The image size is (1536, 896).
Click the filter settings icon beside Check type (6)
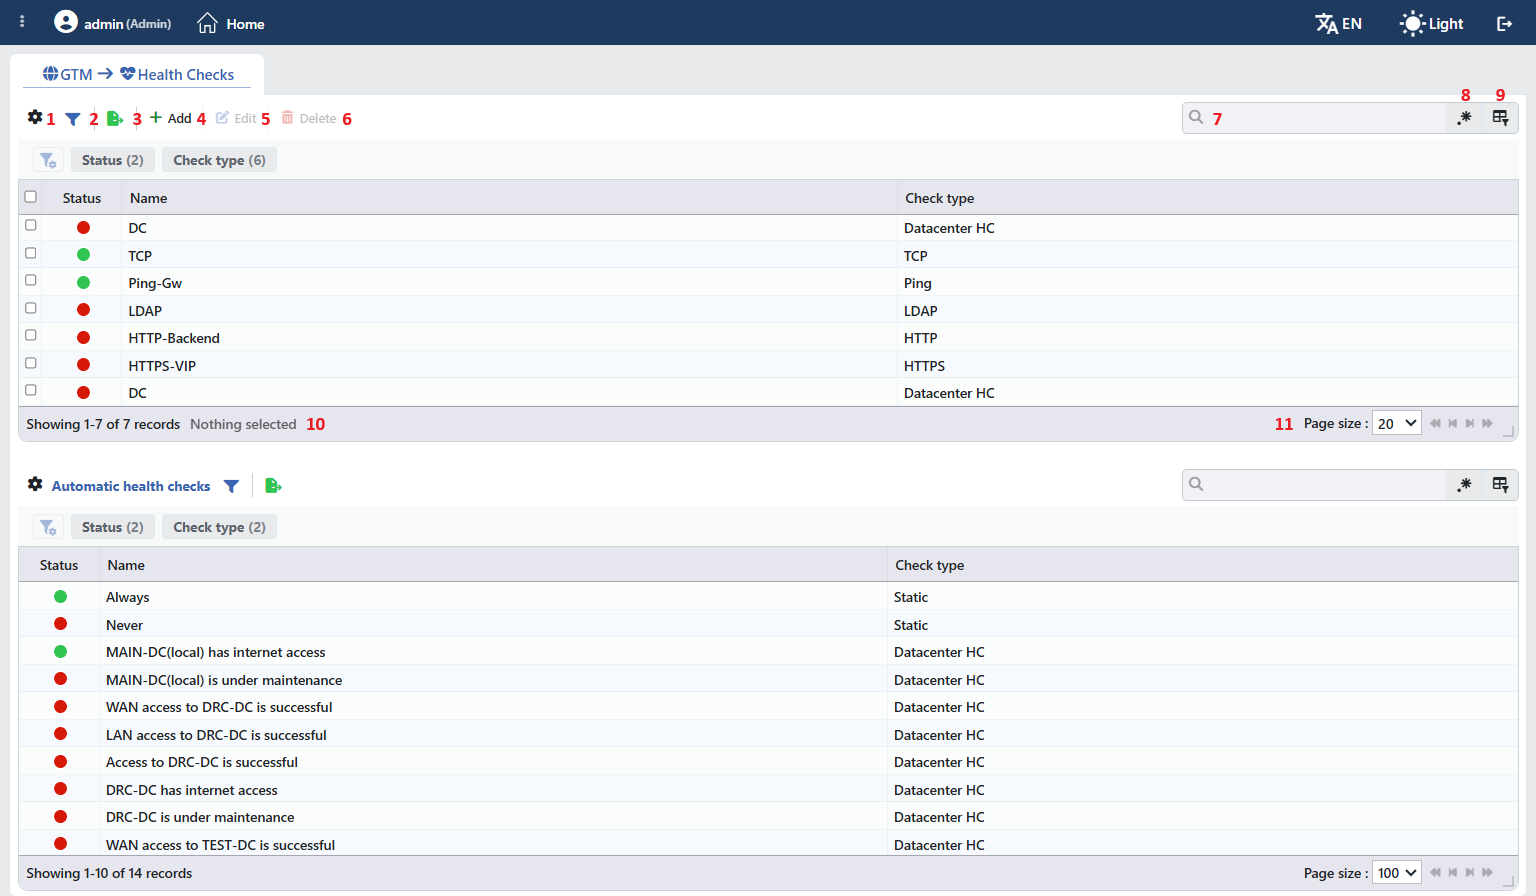(48, 160)
